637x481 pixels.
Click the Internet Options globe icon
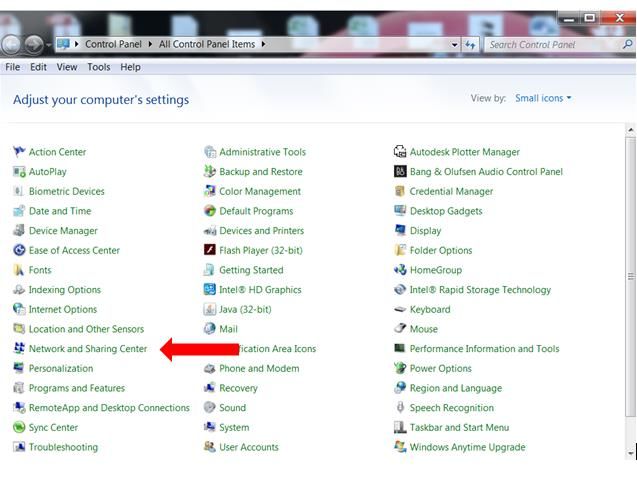click(x=19, y=309)
